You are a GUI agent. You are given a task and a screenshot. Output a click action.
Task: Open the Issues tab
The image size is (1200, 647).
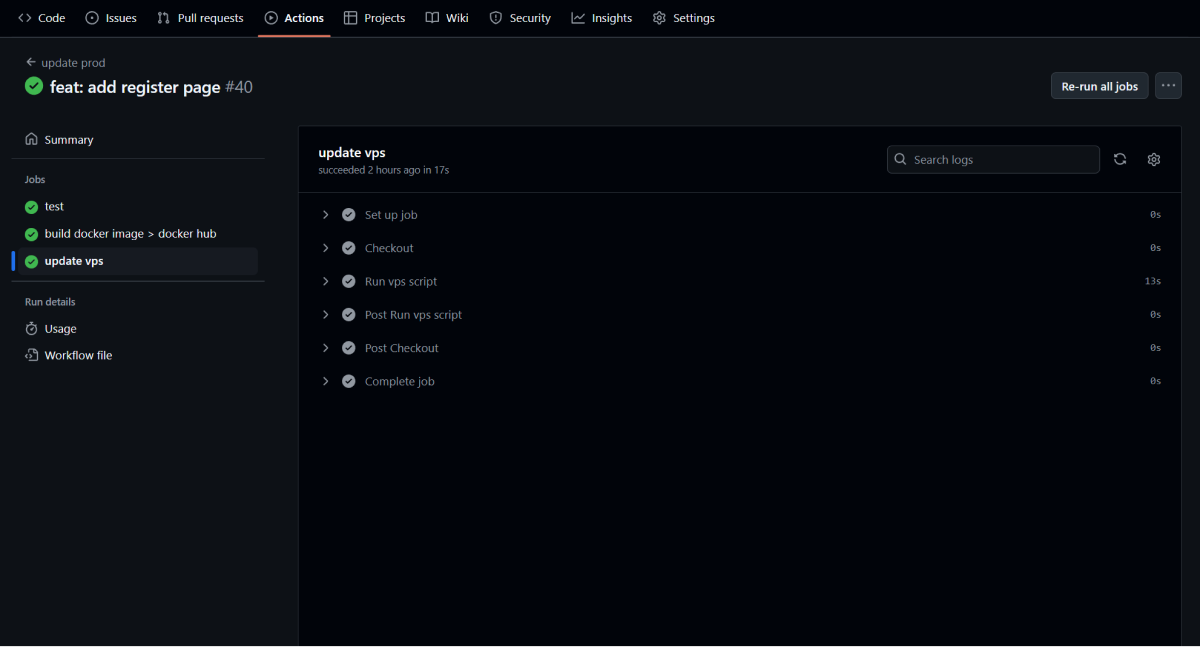click(110, 17)
